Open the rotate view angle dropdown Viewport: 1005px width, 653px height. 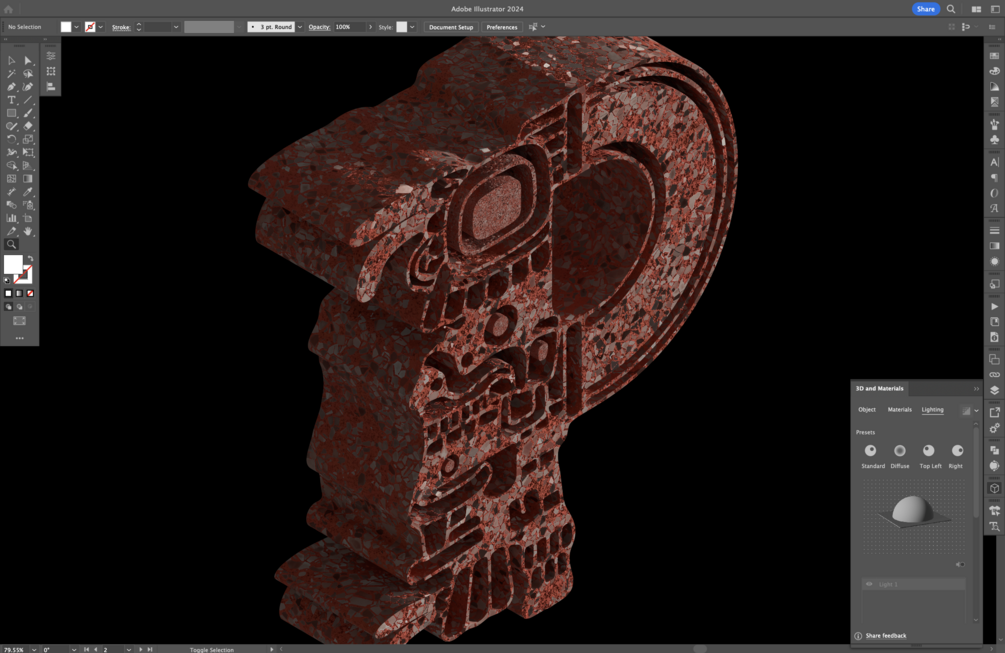point(74,649)
